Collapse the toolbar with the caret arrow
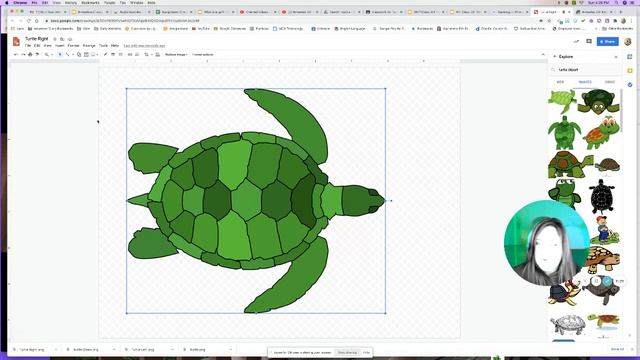This screenshot has height=360, width=640. (x=543, y=54)
